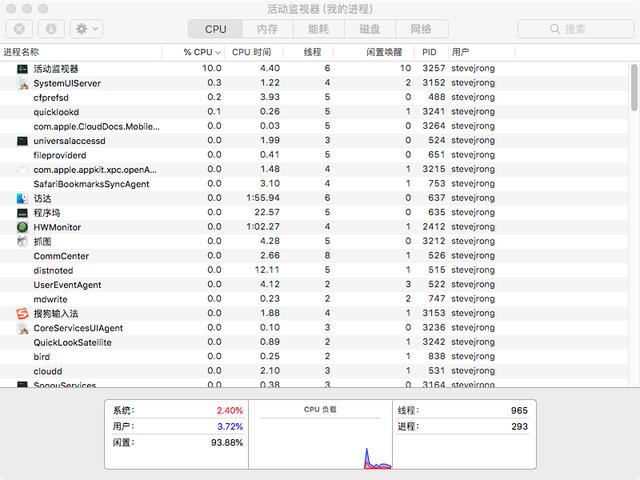640x480 pixels.
Task: Select the cfprefsd process row
Action: point(314,98)
